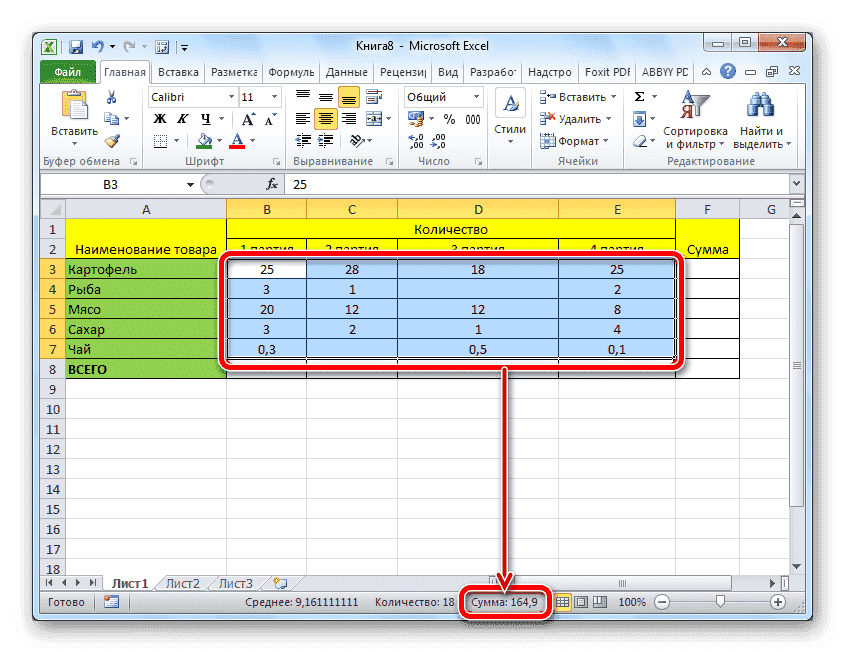This screenshot has height=653, width=845.
Task: Apply fill color to selected cells
Action: coord(206,140)
